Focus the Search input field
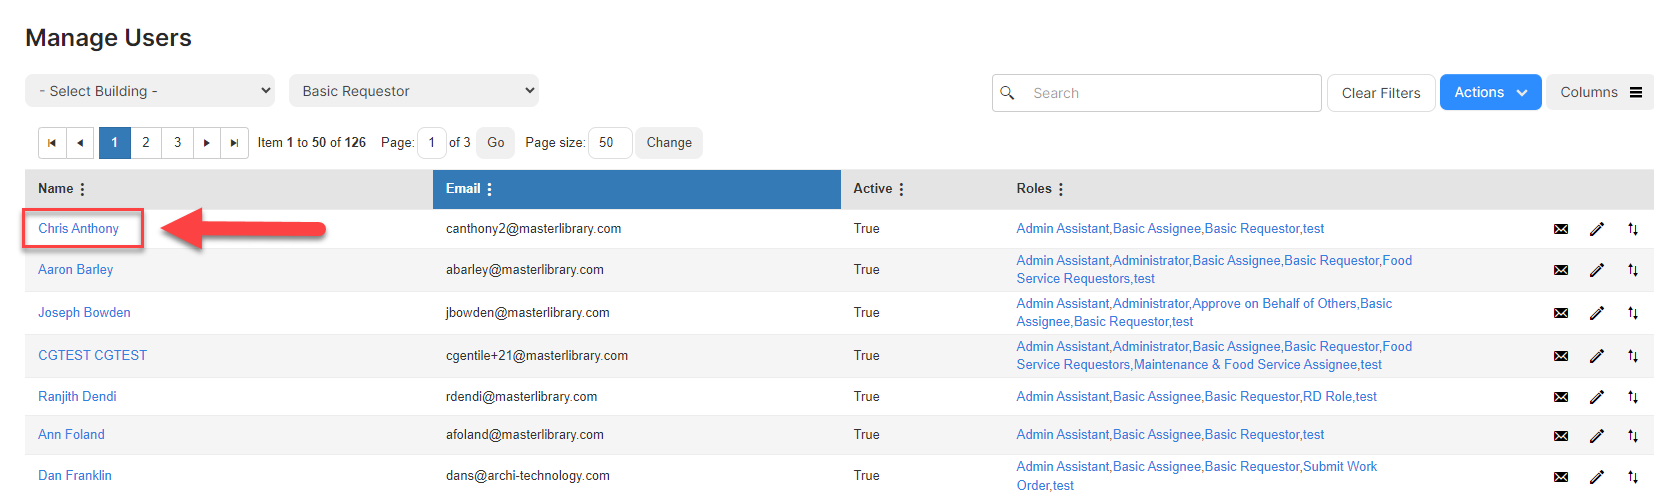Viewport: 1654px width, 497px height. [x=1157, y=93]
